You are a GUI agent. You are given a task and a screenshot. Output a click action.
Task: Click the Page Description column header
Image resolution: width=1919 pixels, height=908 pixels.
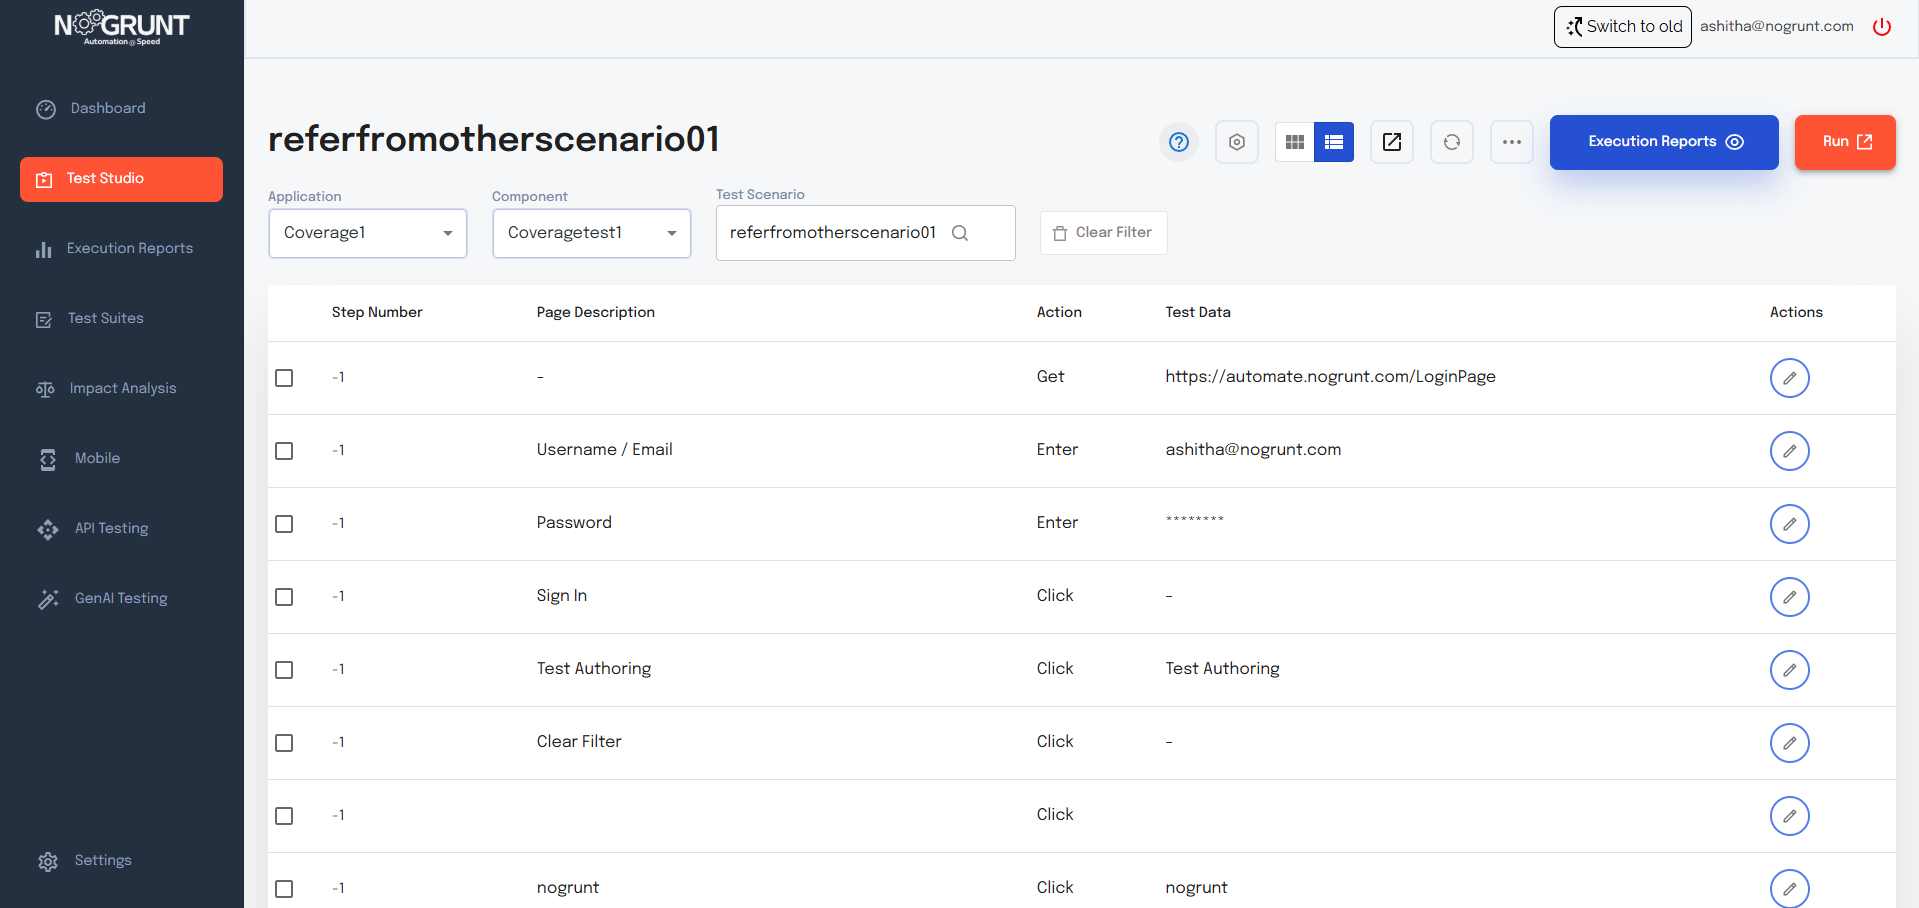(595, 312)
